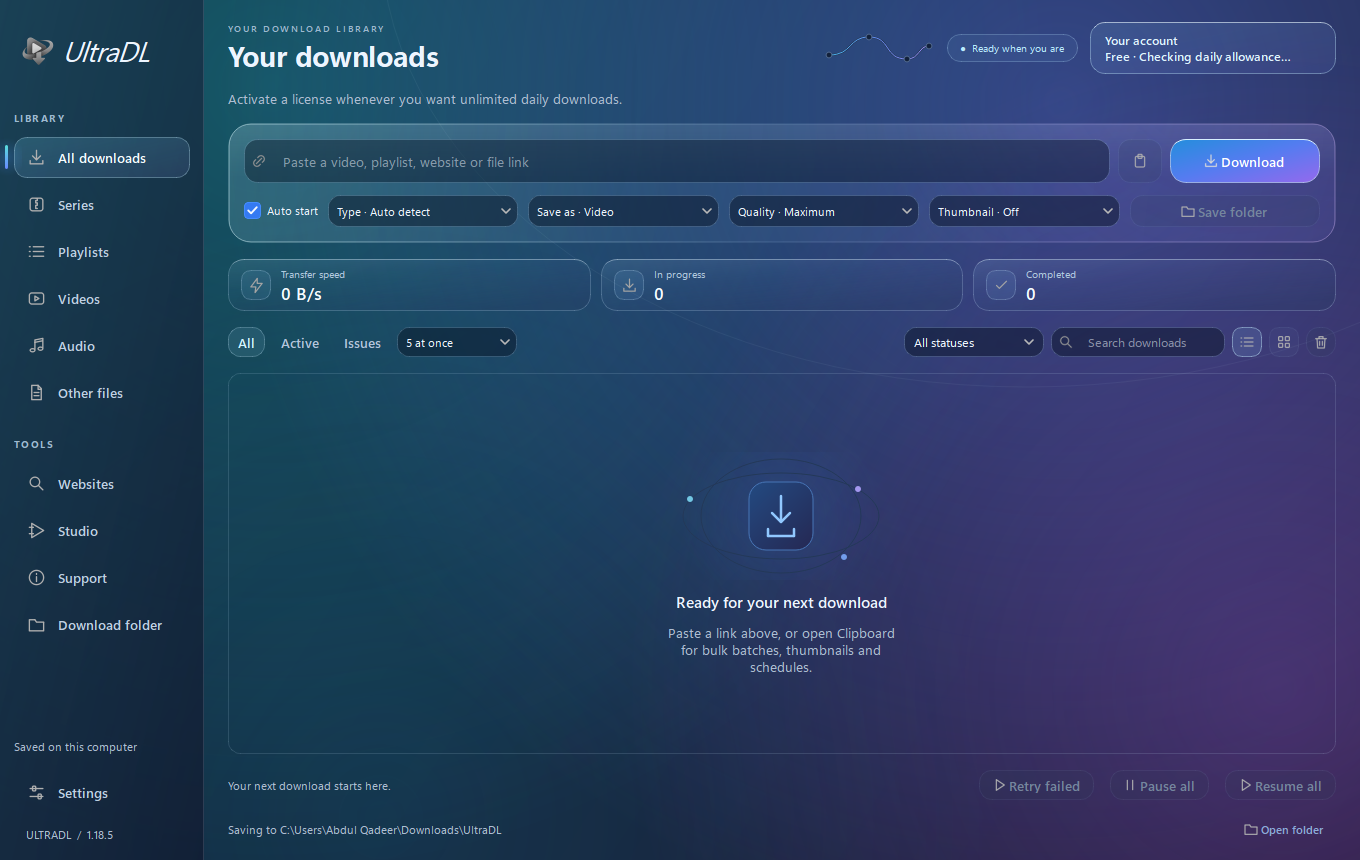Click the Save folder button
Viewport: 1360px width, 860px height.
pos(1225,211)
